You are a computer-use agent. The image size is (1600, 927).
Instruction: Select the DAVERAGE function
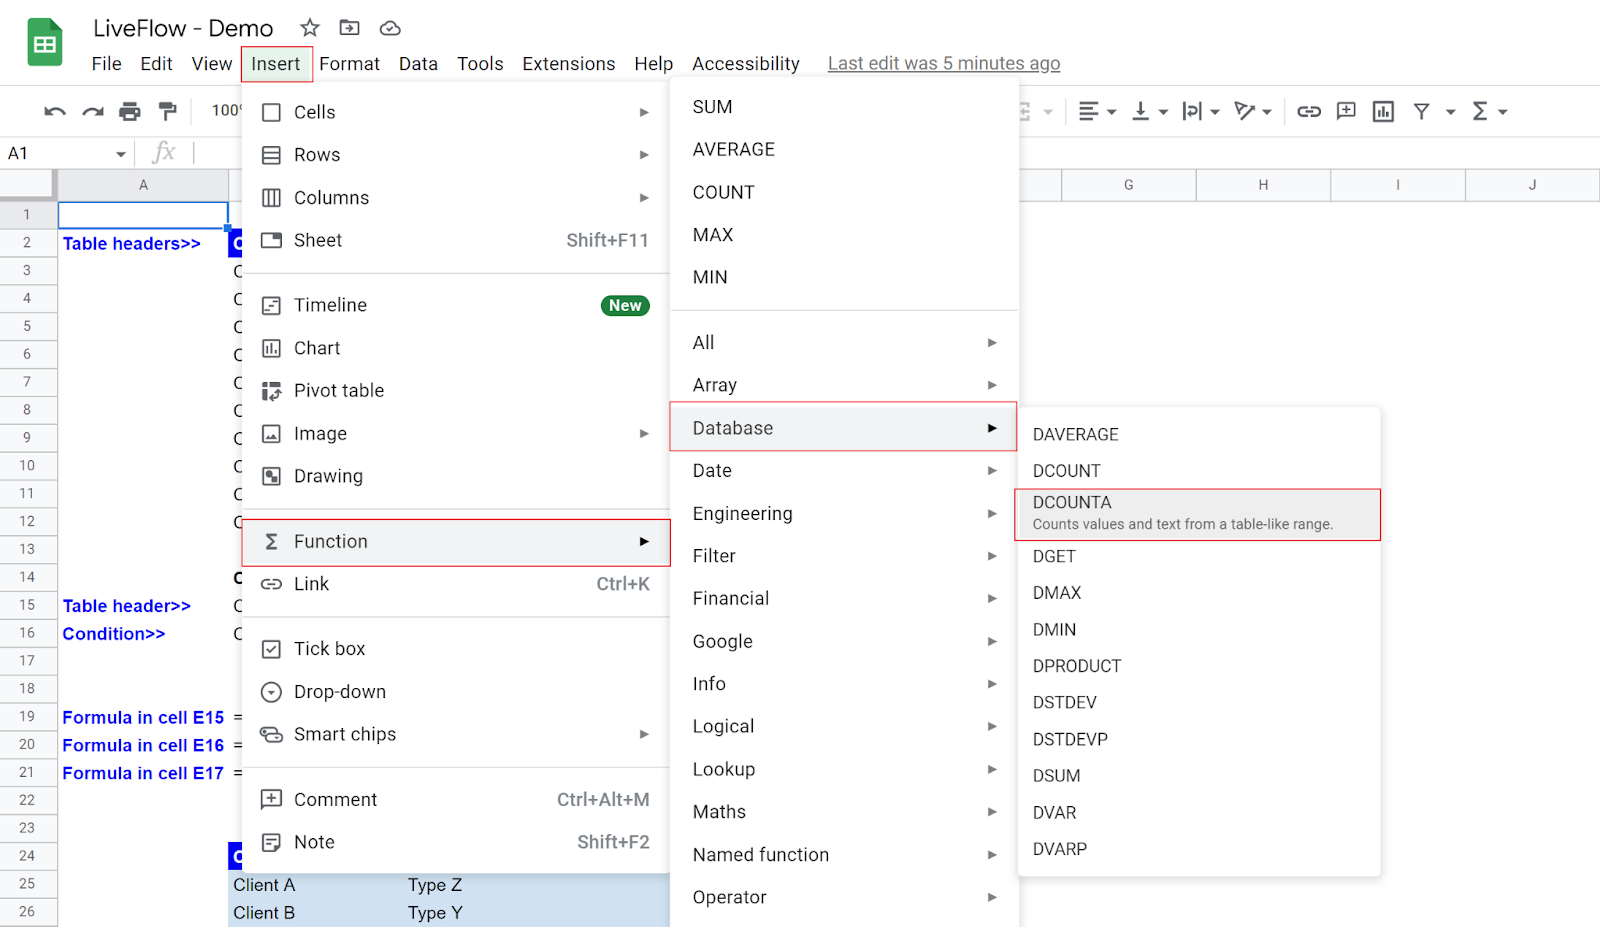[x=1198, y=435]
